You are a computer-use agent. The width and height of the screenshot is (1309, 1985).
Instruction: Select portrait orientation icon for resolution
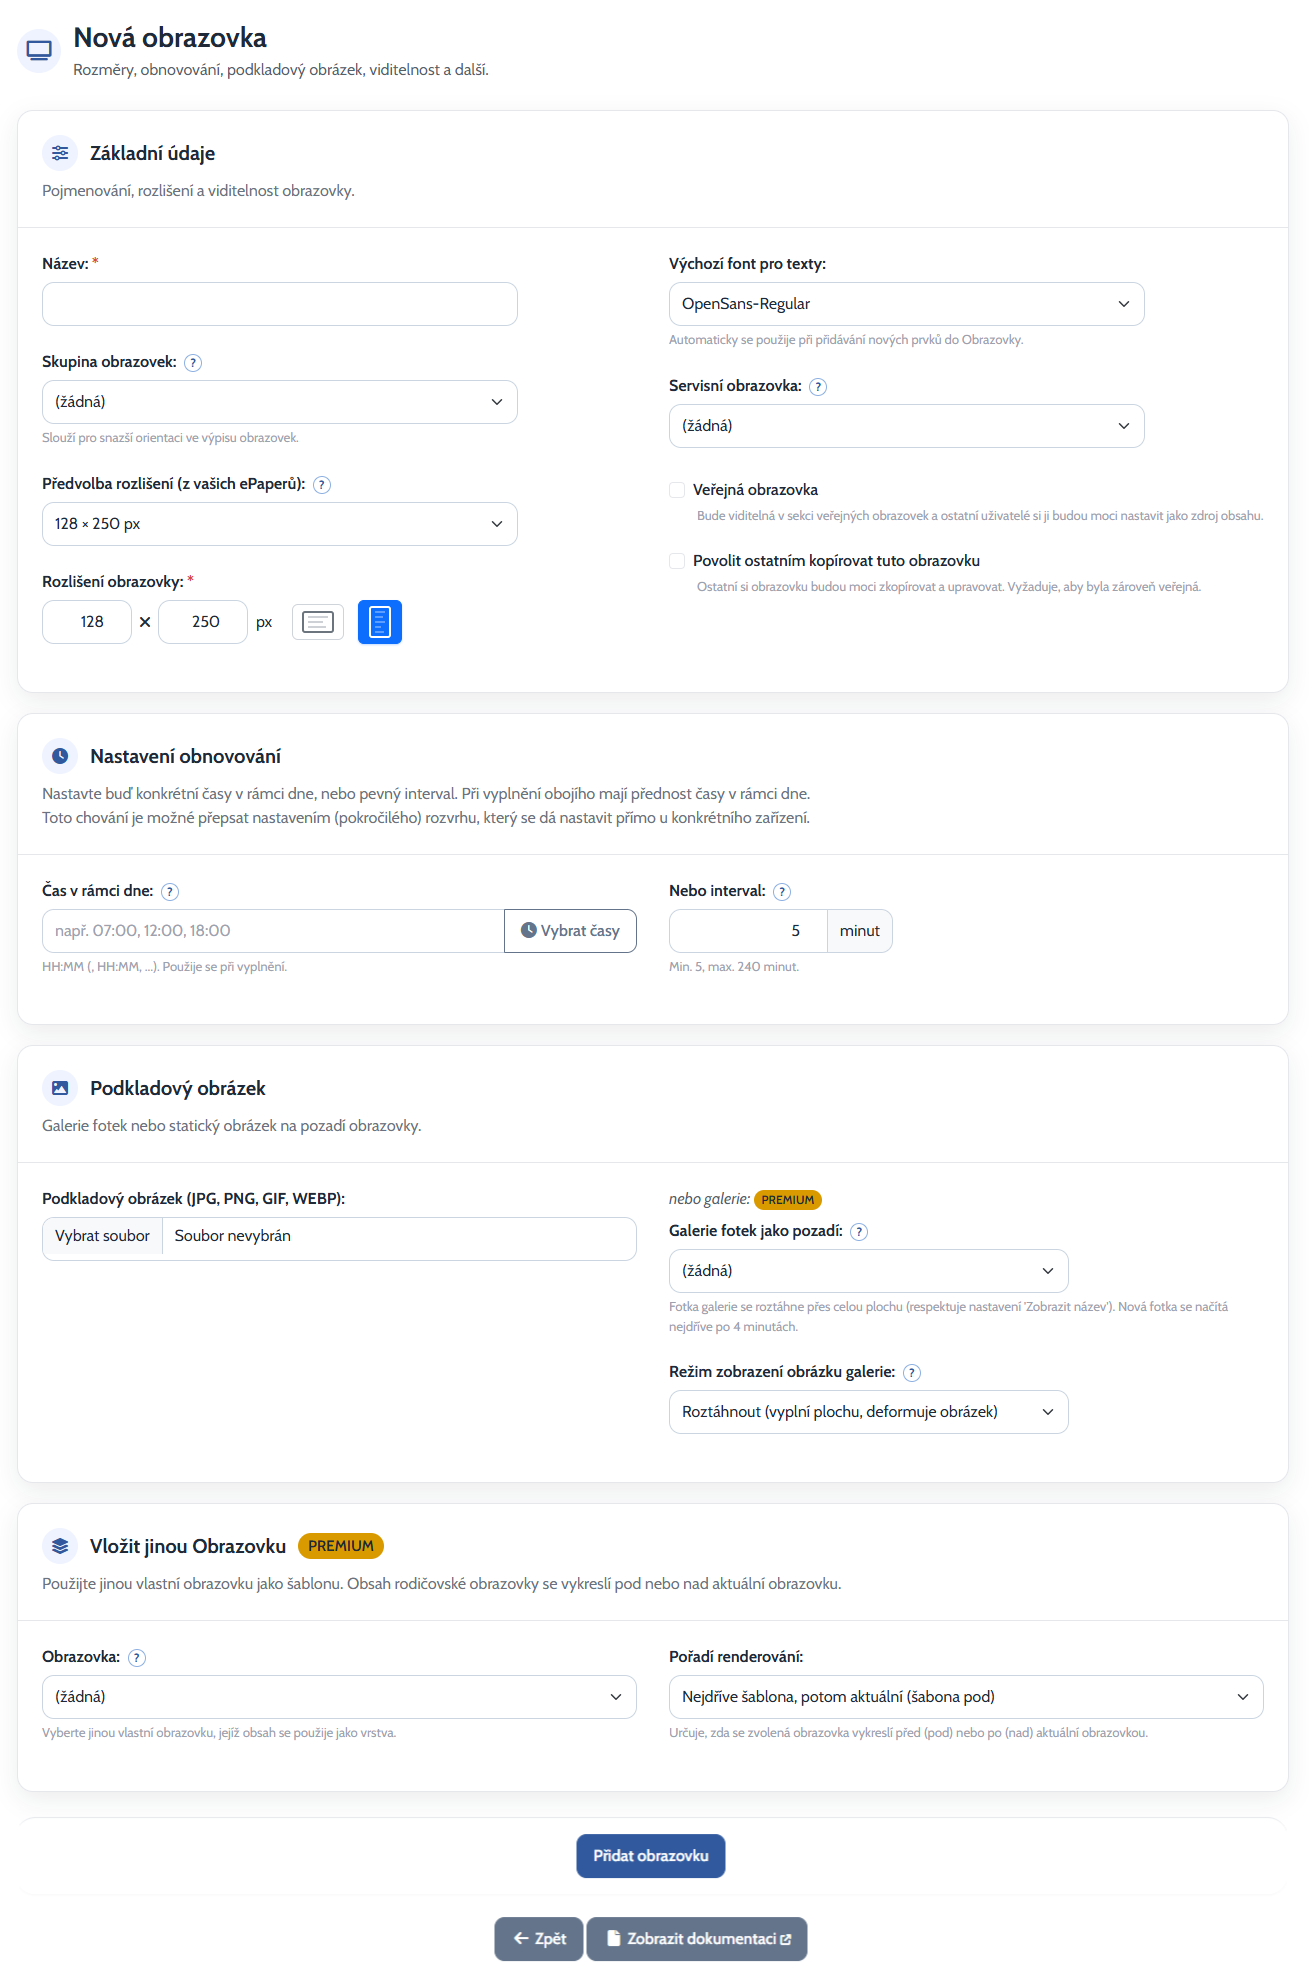click(x=380, y=622)
